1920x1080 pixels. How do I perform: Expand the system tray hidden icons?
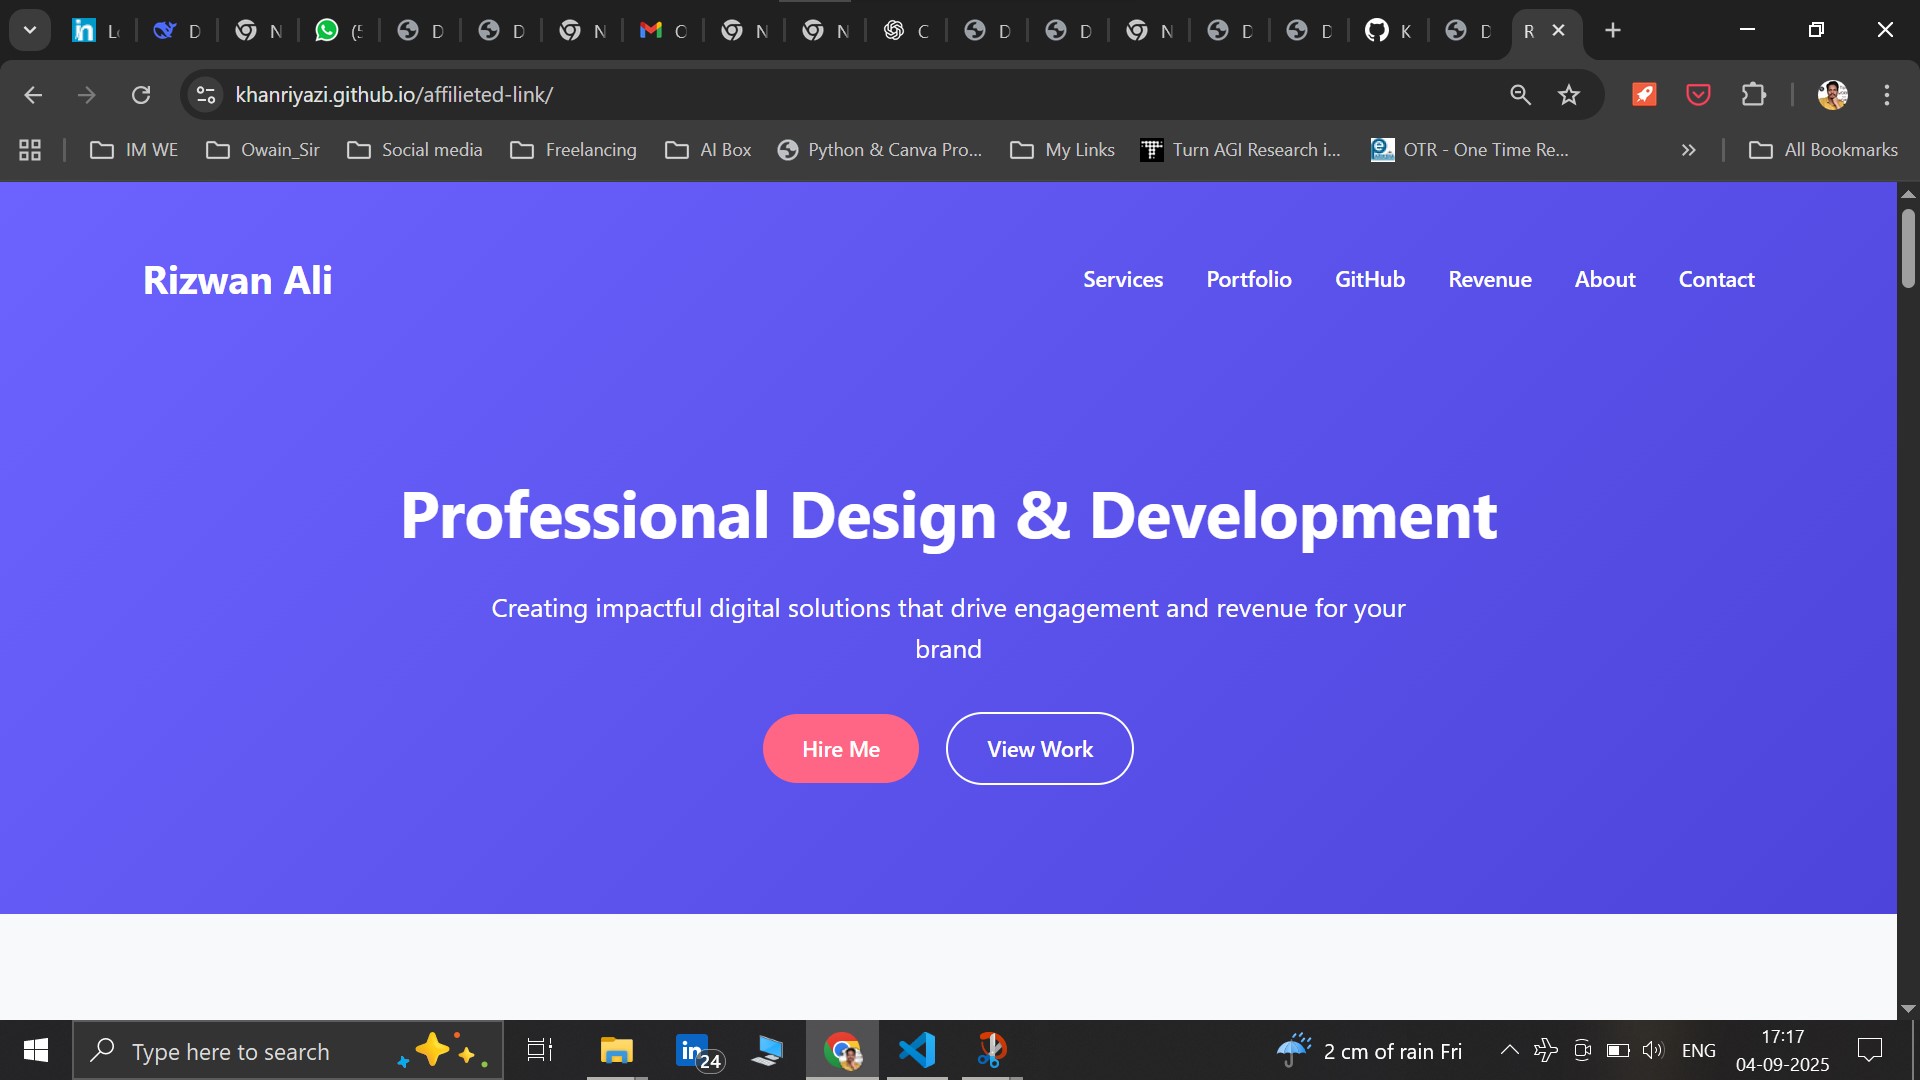point(1509,1050)
